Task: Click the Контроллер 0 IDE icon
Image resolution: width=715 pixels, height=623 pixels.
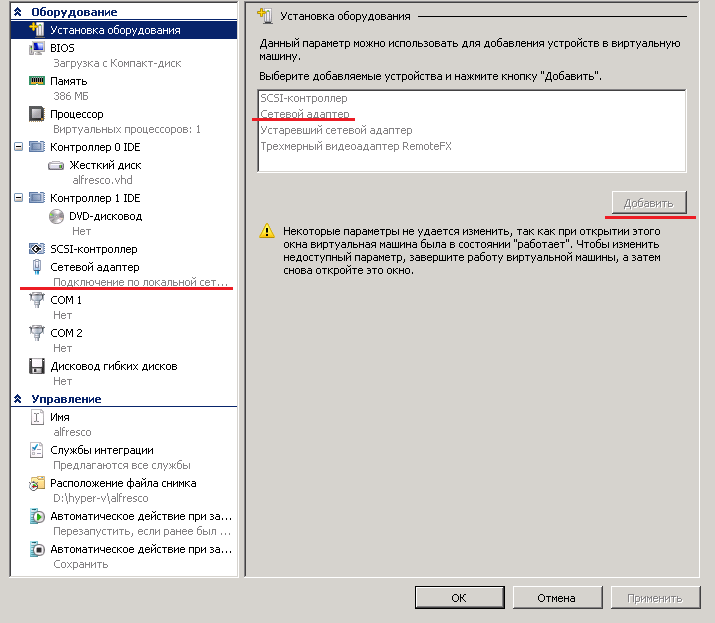Action: pyautogui.click(x=36, y=147)
